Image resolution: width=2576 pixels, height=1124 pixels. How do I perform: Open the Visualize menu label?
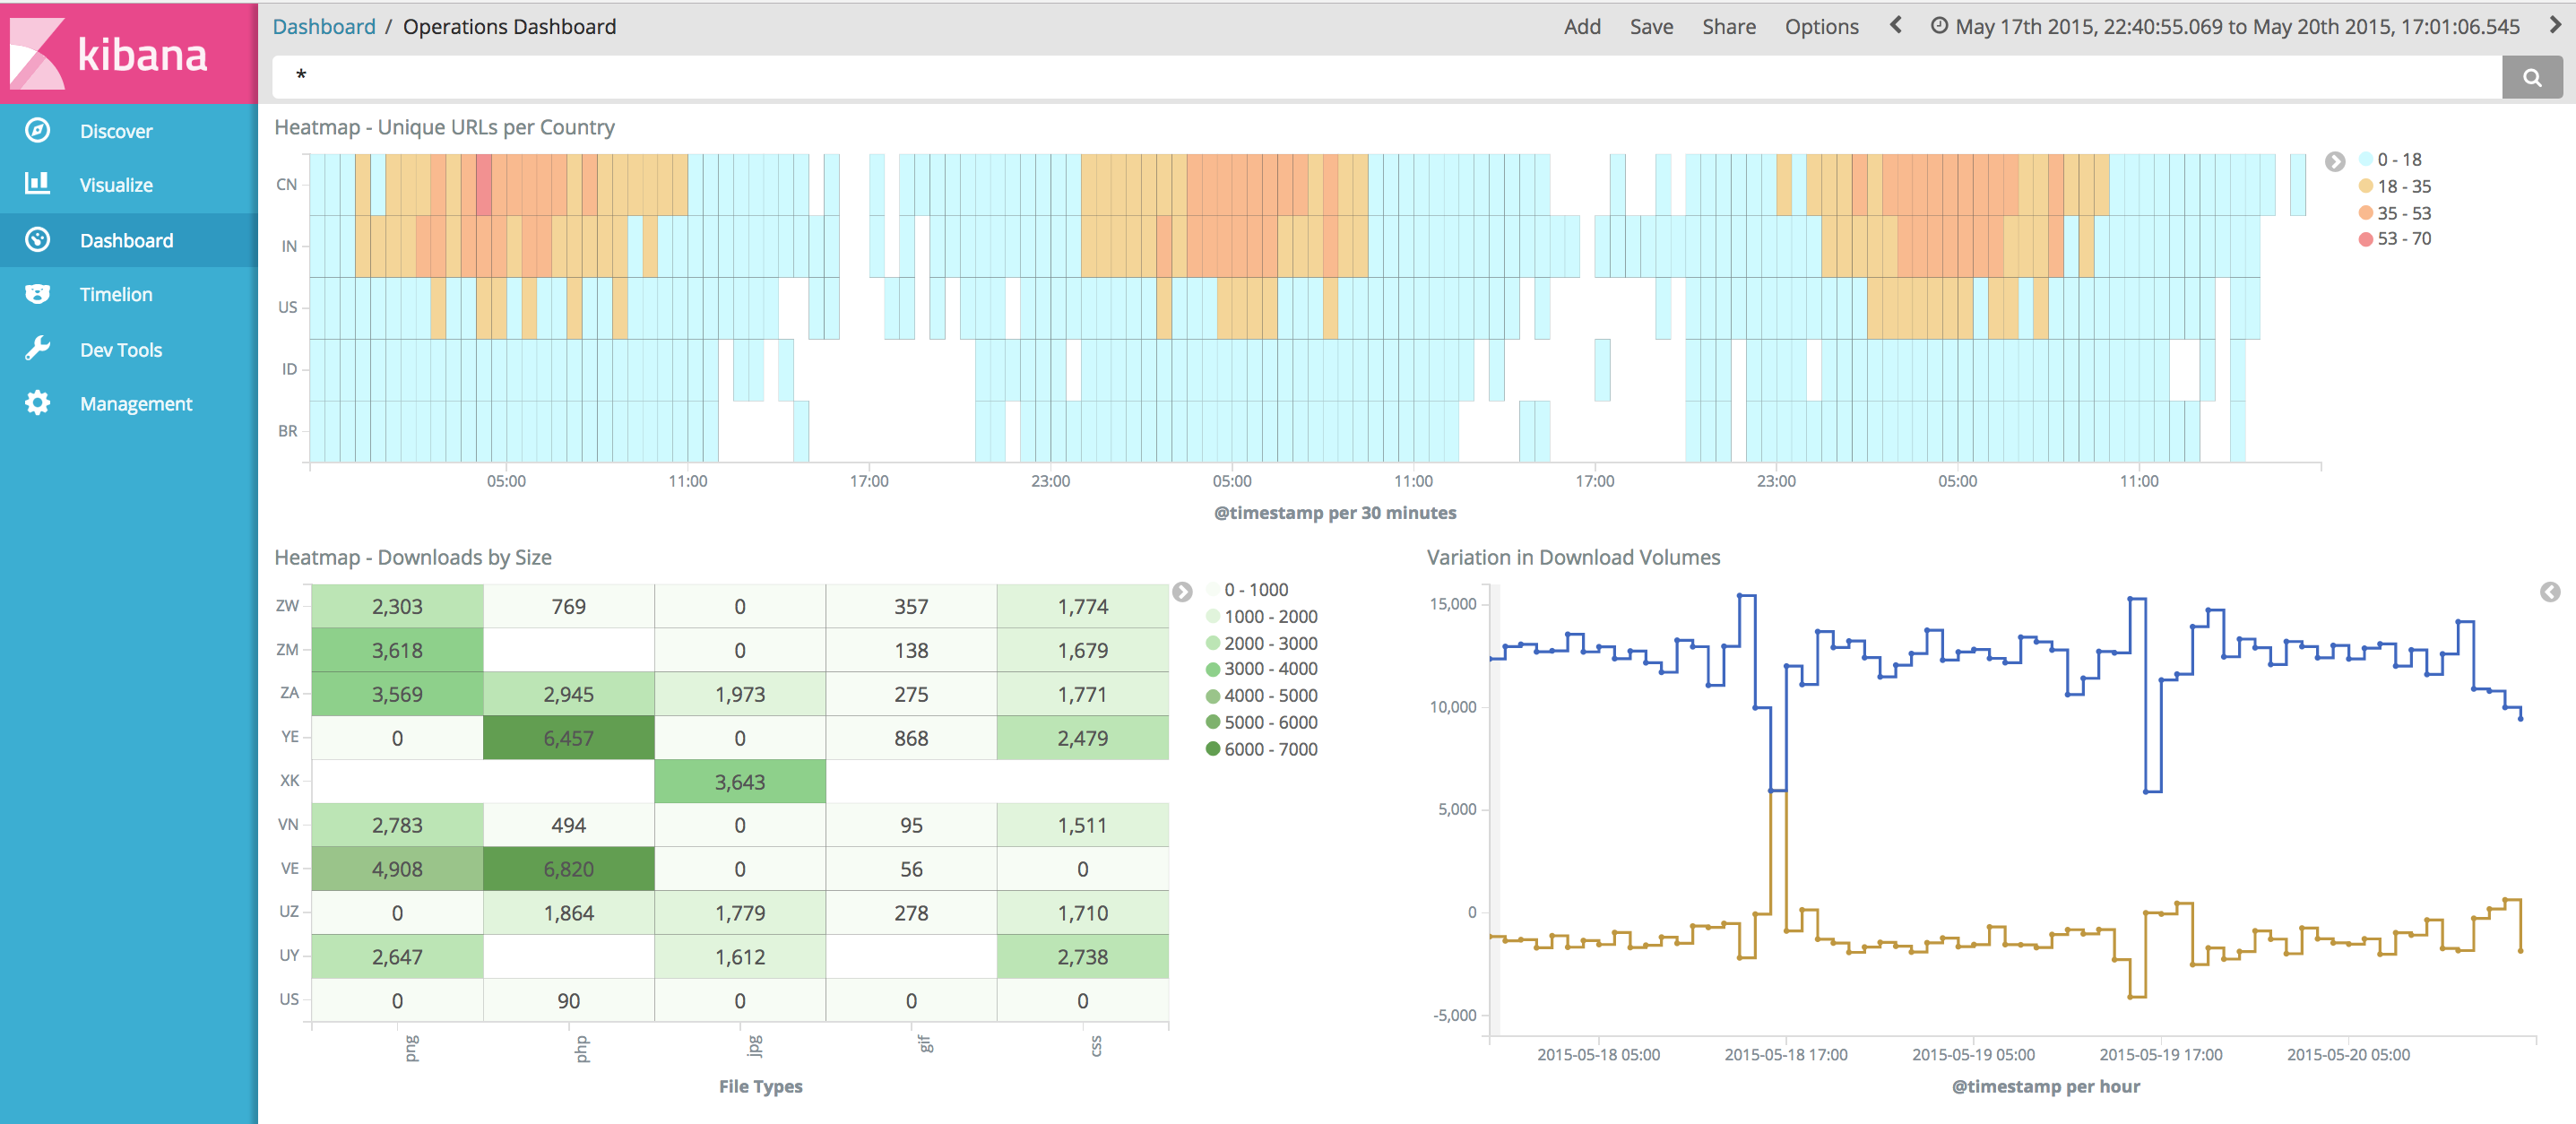tap(116, 185)
